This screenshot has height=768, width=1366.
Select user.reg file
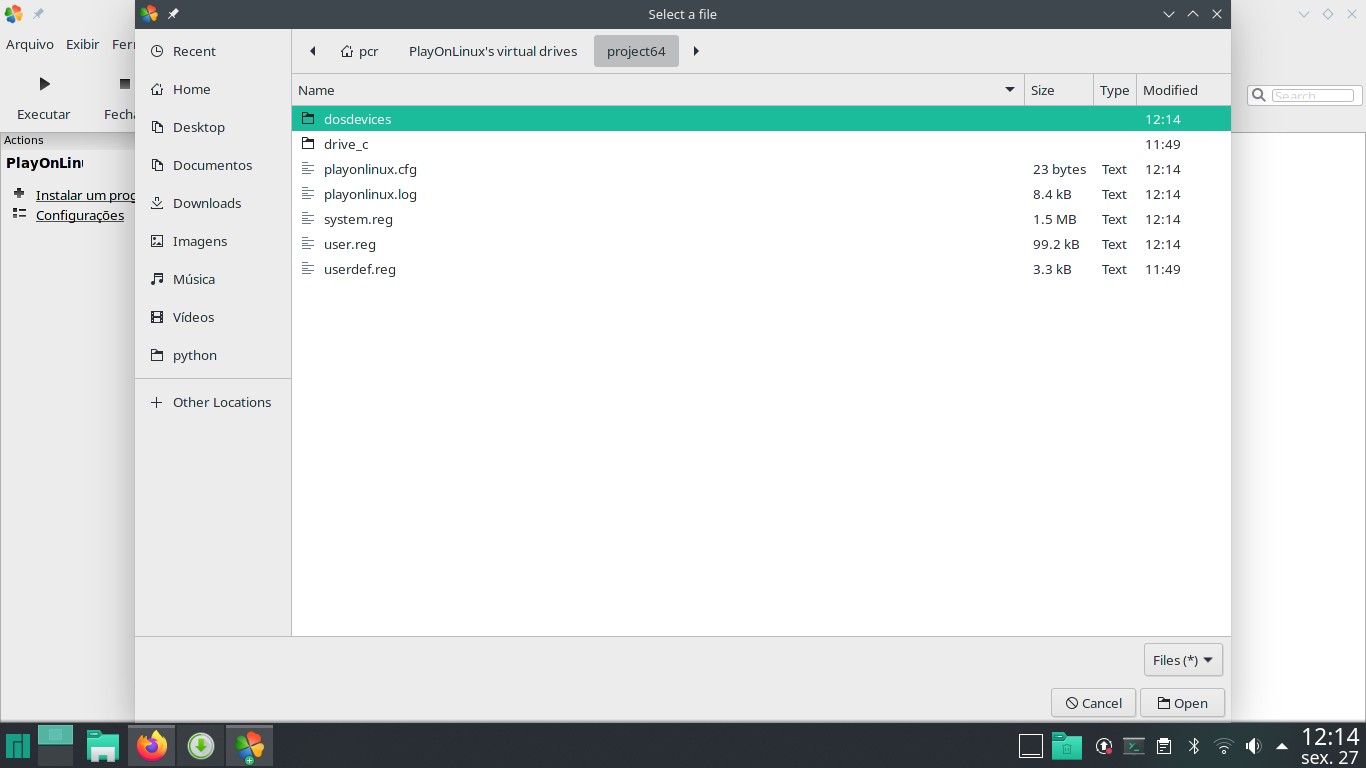click(x=761, y=244)
